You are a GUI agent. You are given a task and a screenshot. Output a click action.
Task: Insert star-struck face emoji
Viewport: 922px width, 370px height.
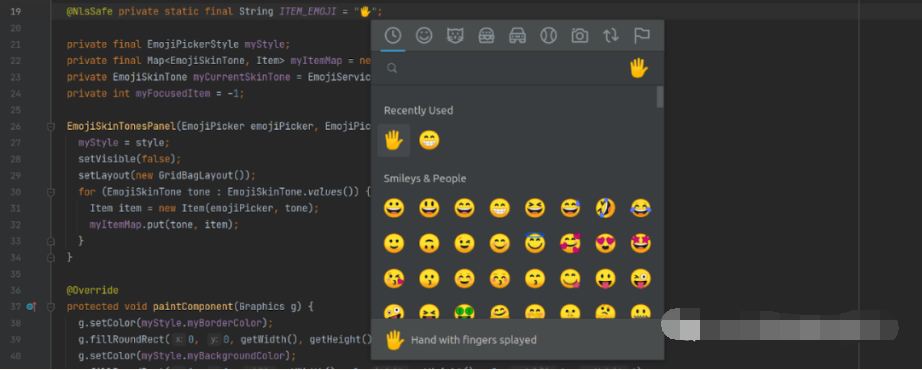pos(641,244)
